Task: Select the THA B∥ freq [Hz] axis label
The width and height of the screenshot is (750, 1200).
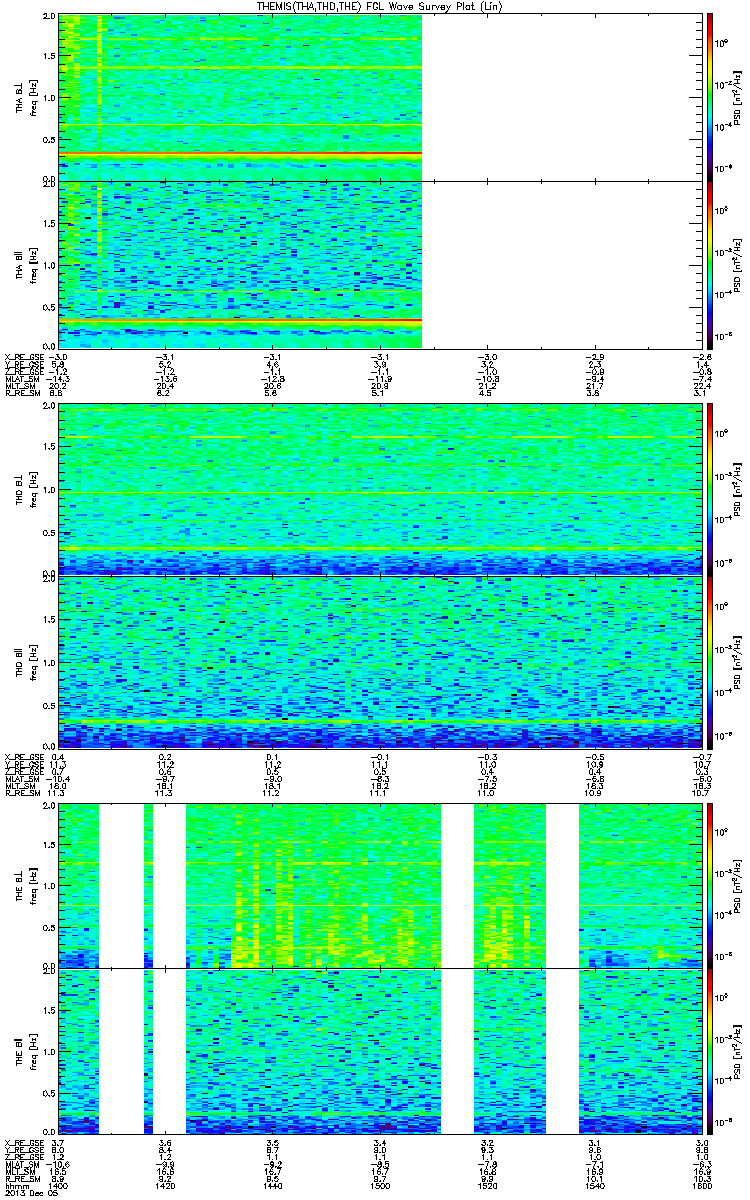Action: [26, 265]
